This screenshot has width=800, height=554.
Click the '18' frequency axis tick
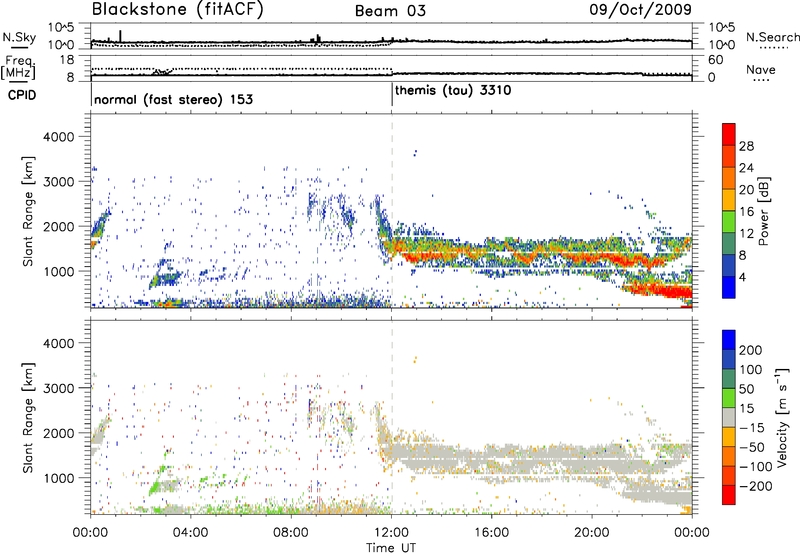point(67,60)
